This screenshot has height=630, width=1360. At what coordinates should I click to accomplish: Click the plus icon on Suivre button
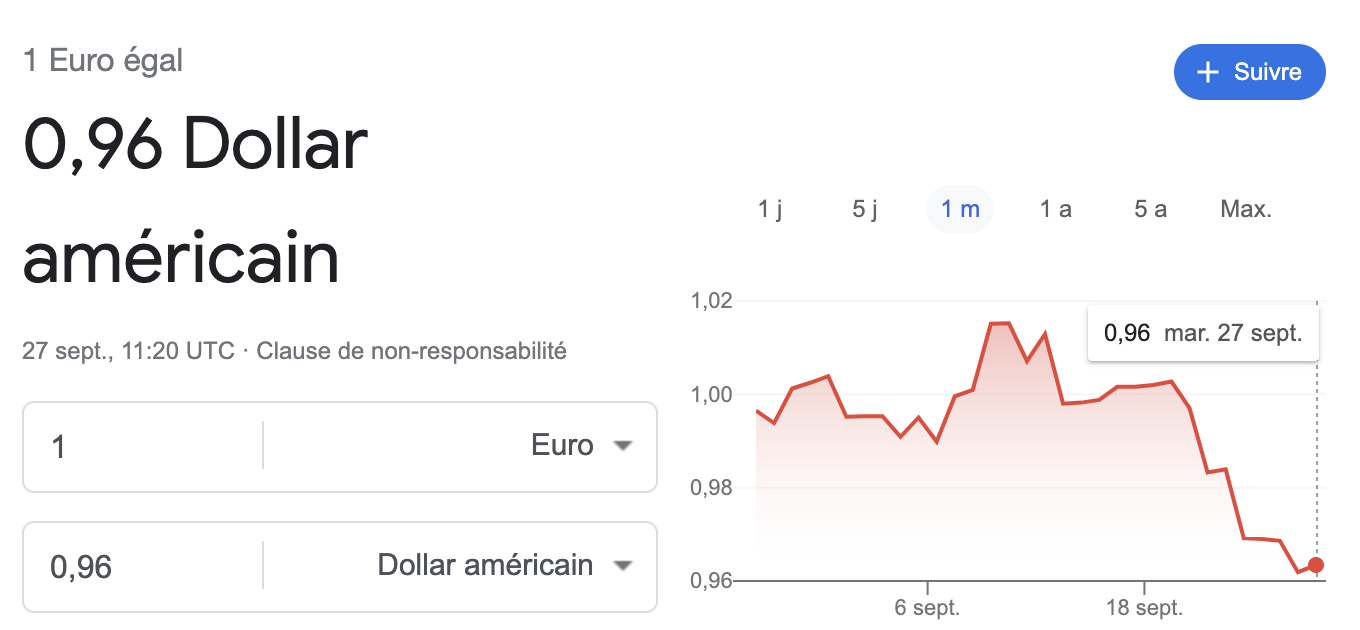click(x=1208, y=72)
